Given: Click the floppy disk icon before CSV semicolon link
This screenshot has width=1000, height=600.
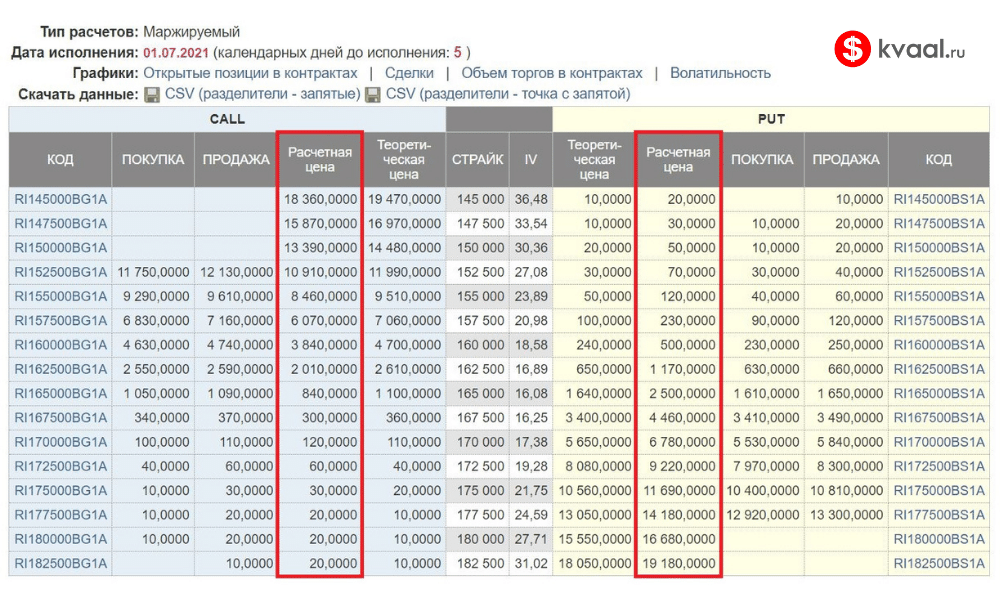Looking at the screenshot, I should [x=373, y=94].
